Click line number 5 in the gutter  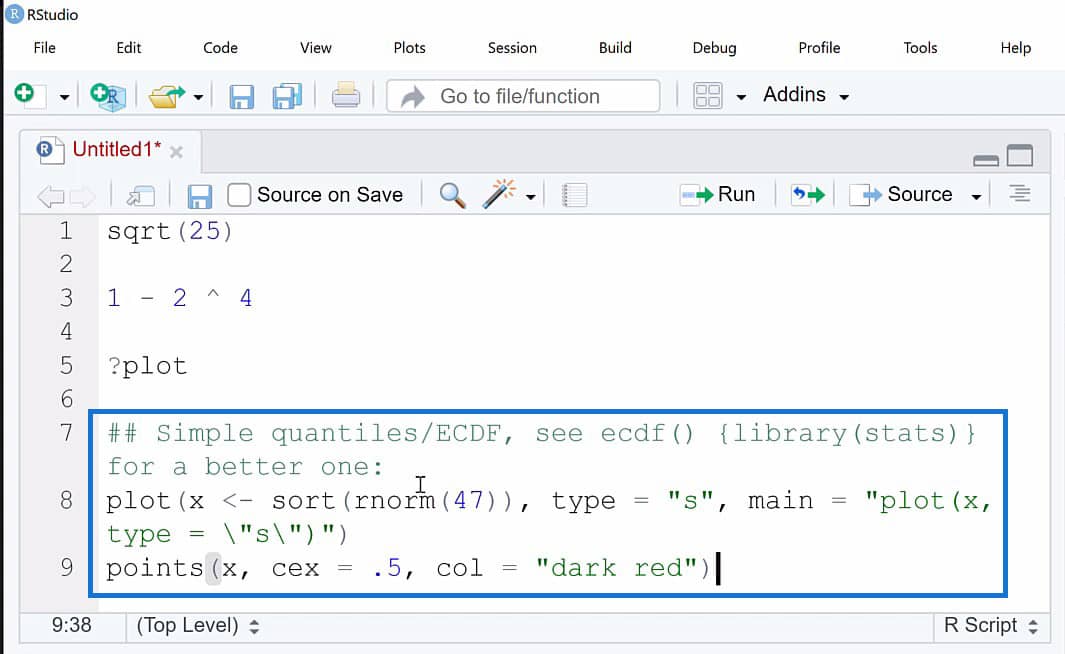tap(66, 366)
